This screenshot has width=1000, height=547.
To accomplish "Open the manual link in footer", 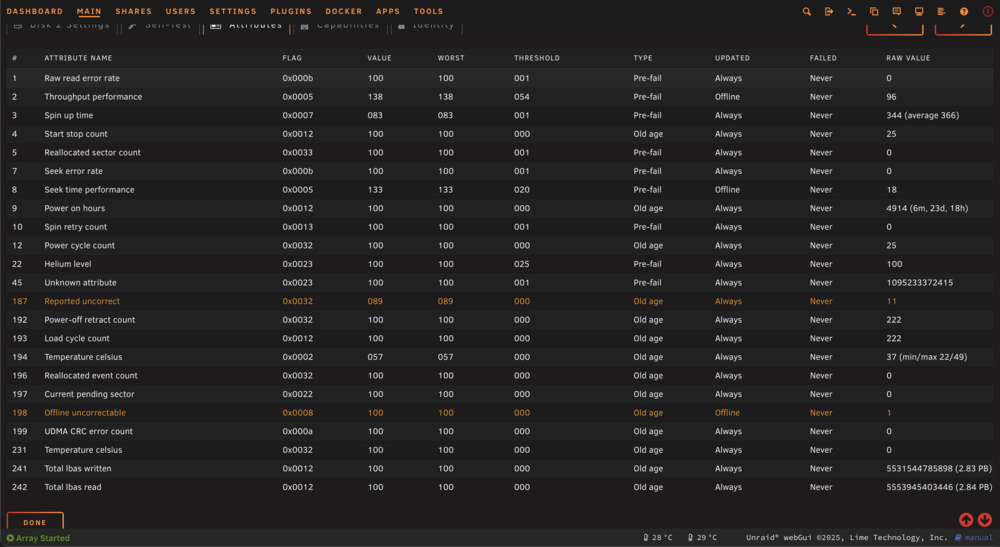I will tap(974, 537).
